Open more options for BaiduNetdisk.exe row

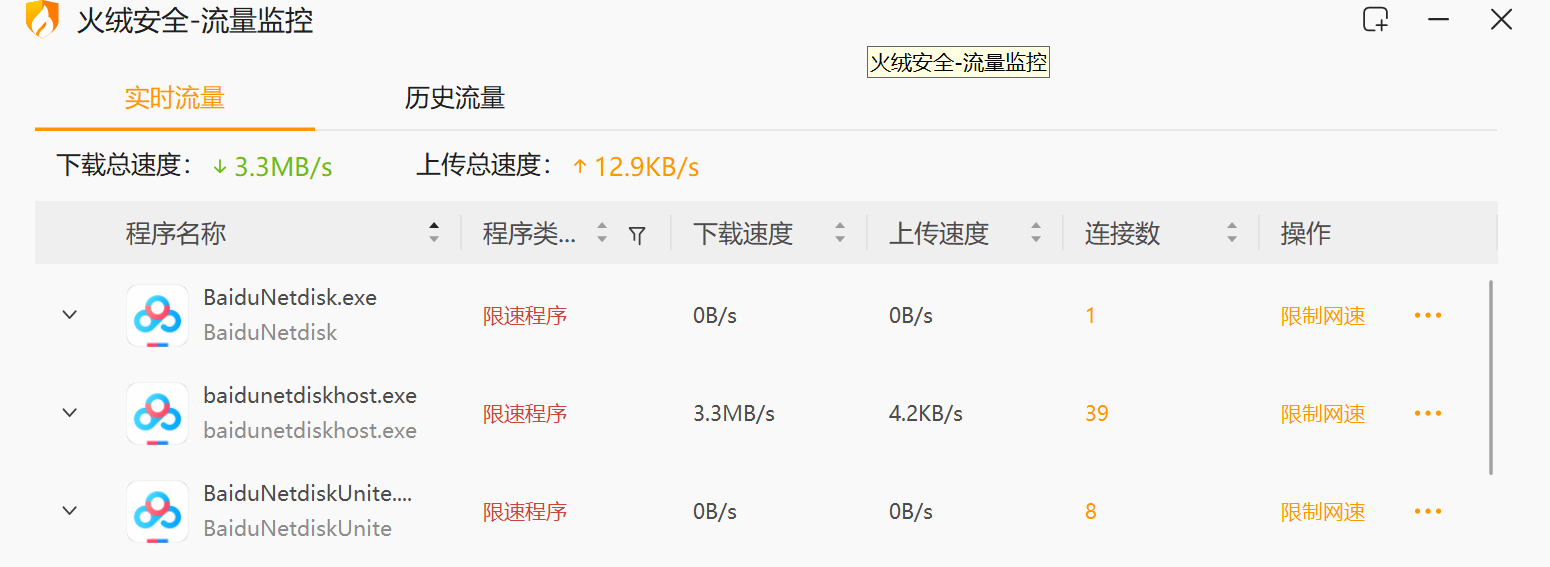point(1427,316)
